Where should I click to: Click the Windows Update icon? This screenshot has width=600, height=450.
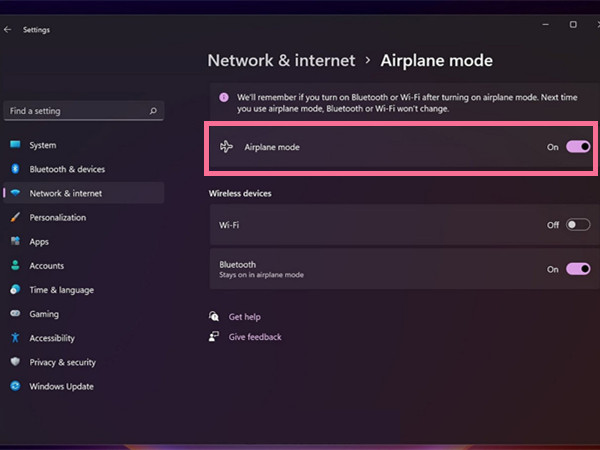click(x=15, y=386)
